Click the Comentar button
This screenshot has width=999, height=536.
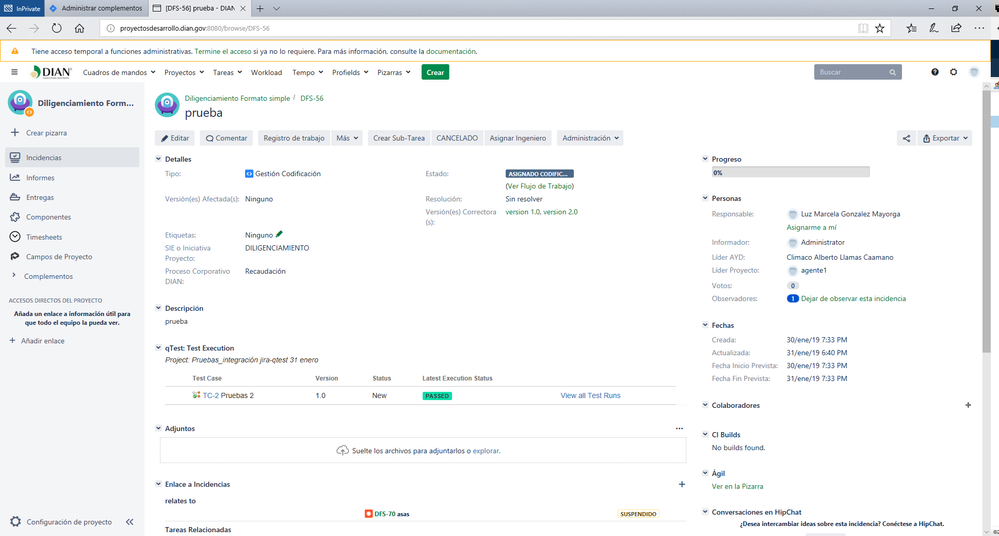click(226, 138)
